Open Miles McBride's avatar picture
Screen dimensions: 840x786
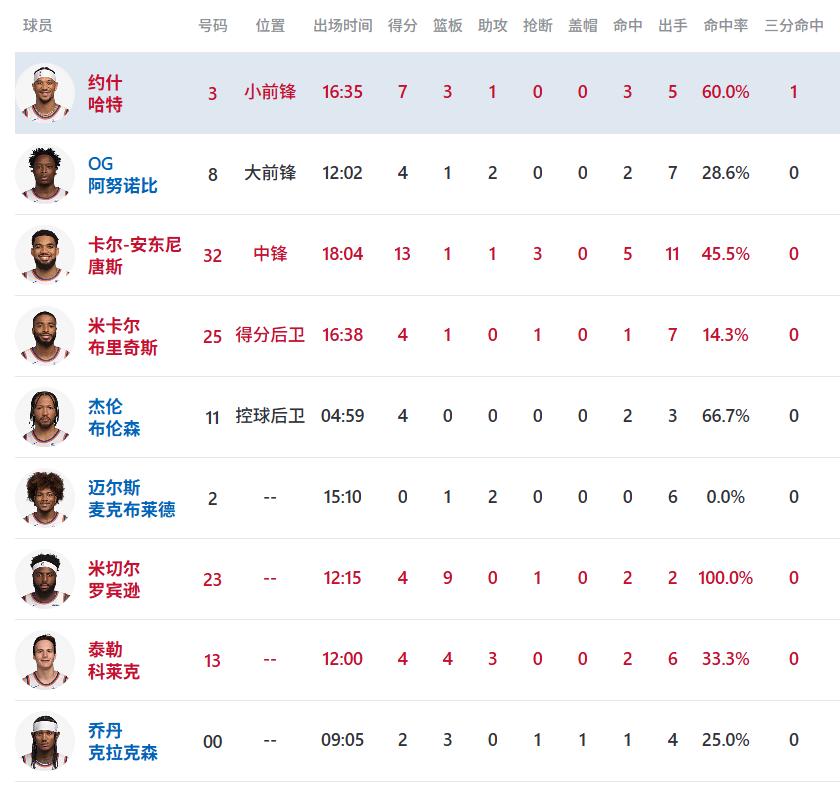coord(45,498)
